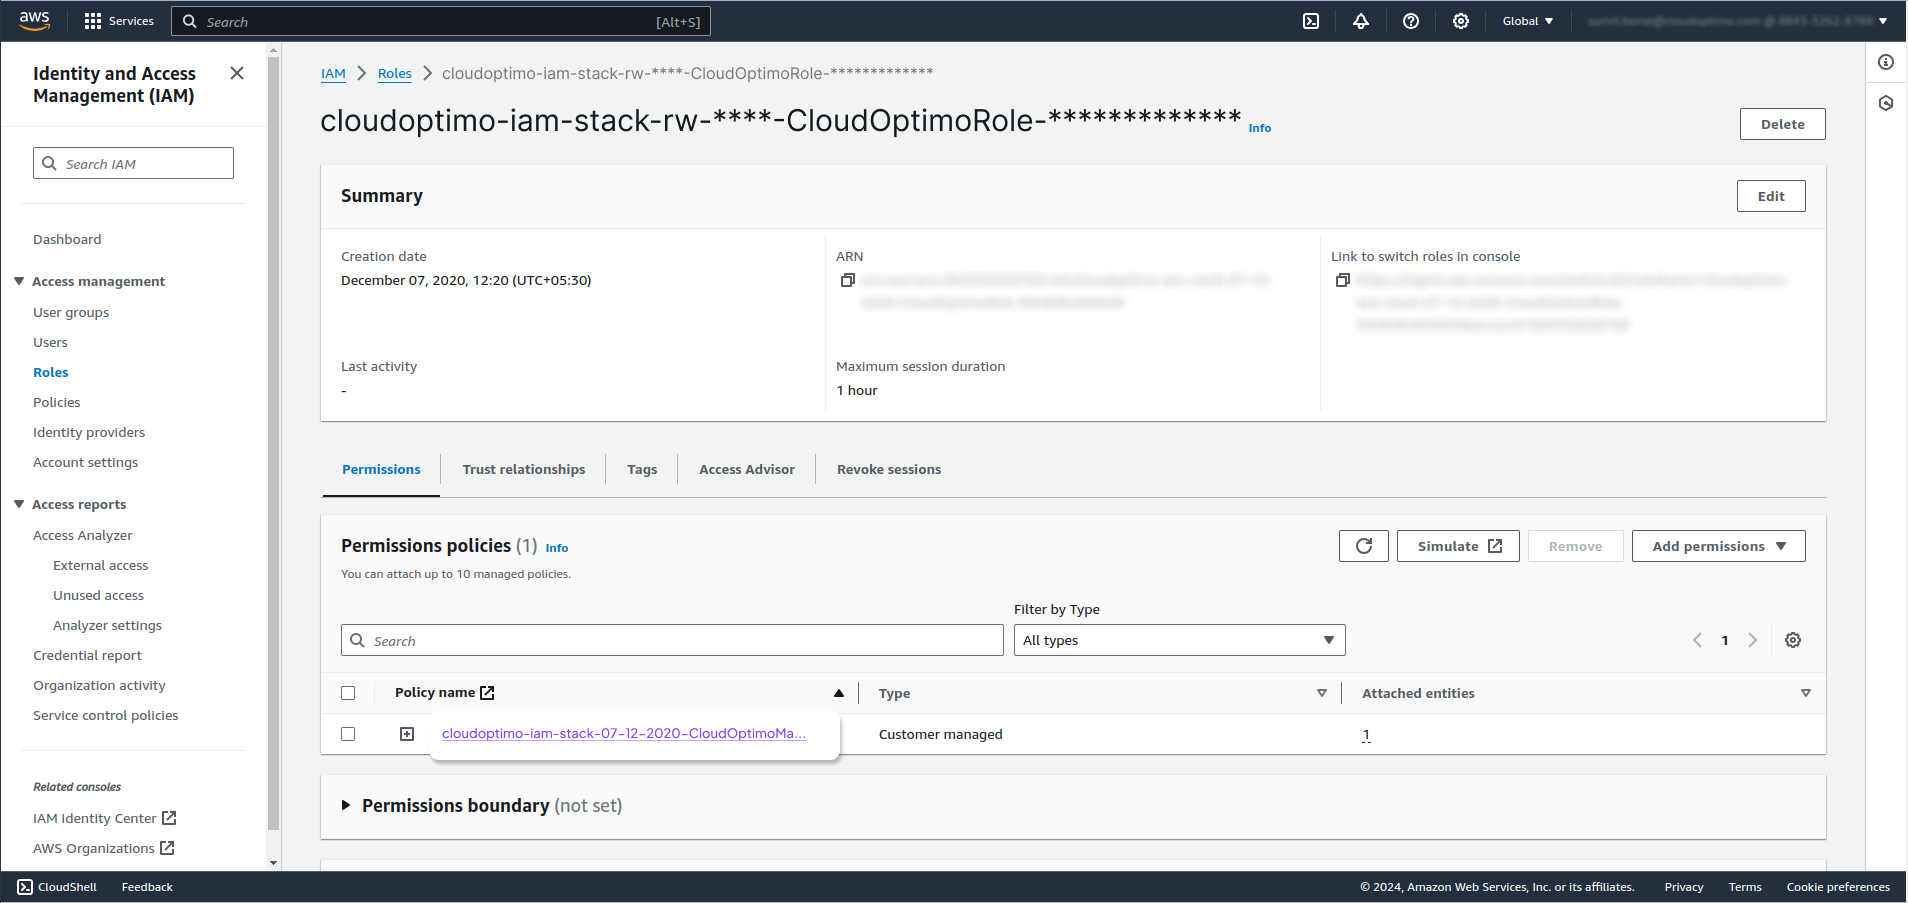The image size is (1908, 903).
Task: Collapse the Access reports section
Action: click(19, 504)
